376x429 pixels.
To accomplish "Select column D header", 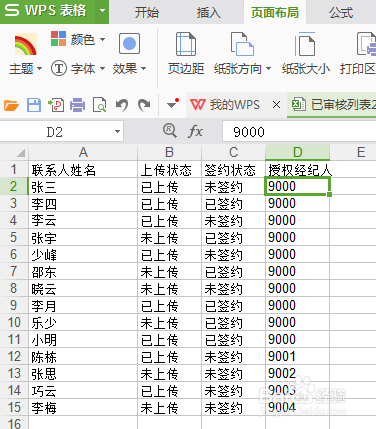I will coord(297,152).
